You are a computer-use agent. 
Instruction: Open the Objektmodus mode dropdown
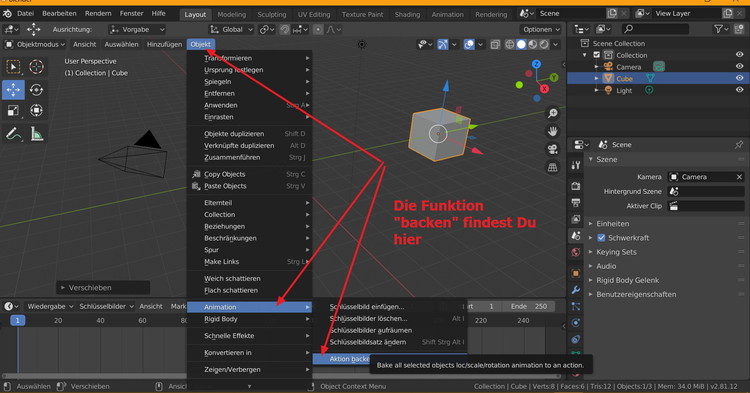(35, 44)
